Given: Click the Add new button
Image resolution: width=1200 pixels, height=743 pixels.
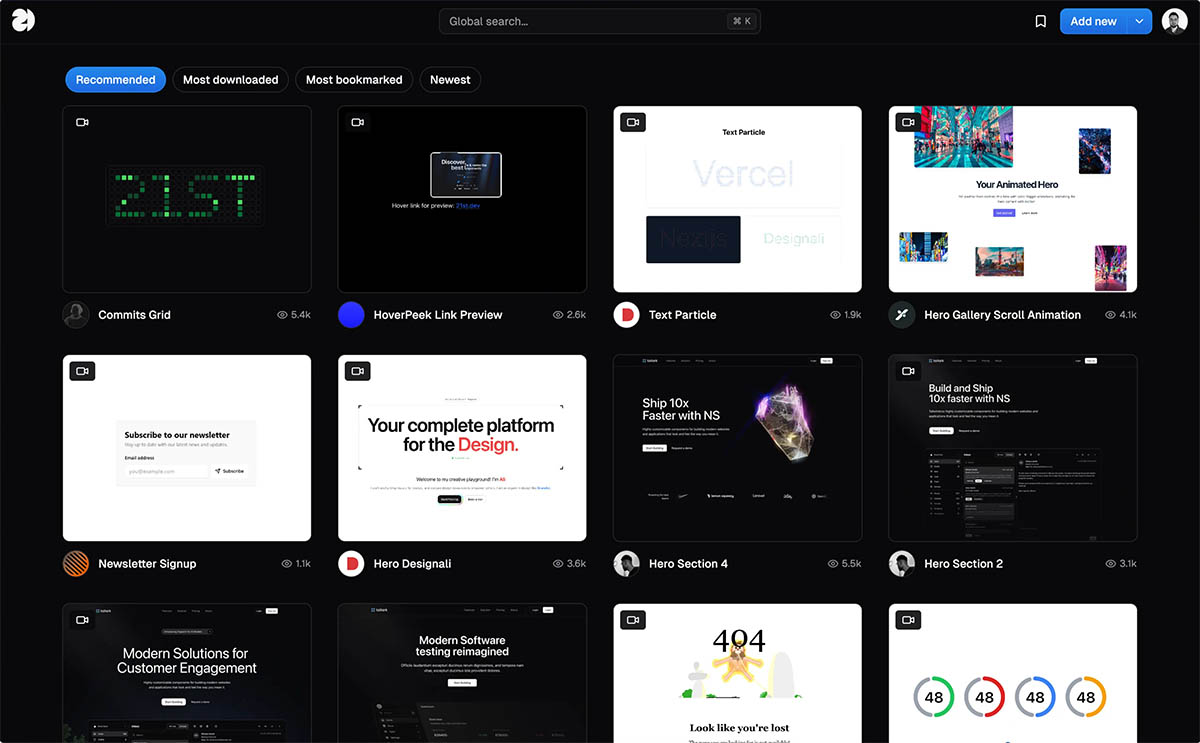Looking at the screenshot, I should click(x=1093, y=21).
